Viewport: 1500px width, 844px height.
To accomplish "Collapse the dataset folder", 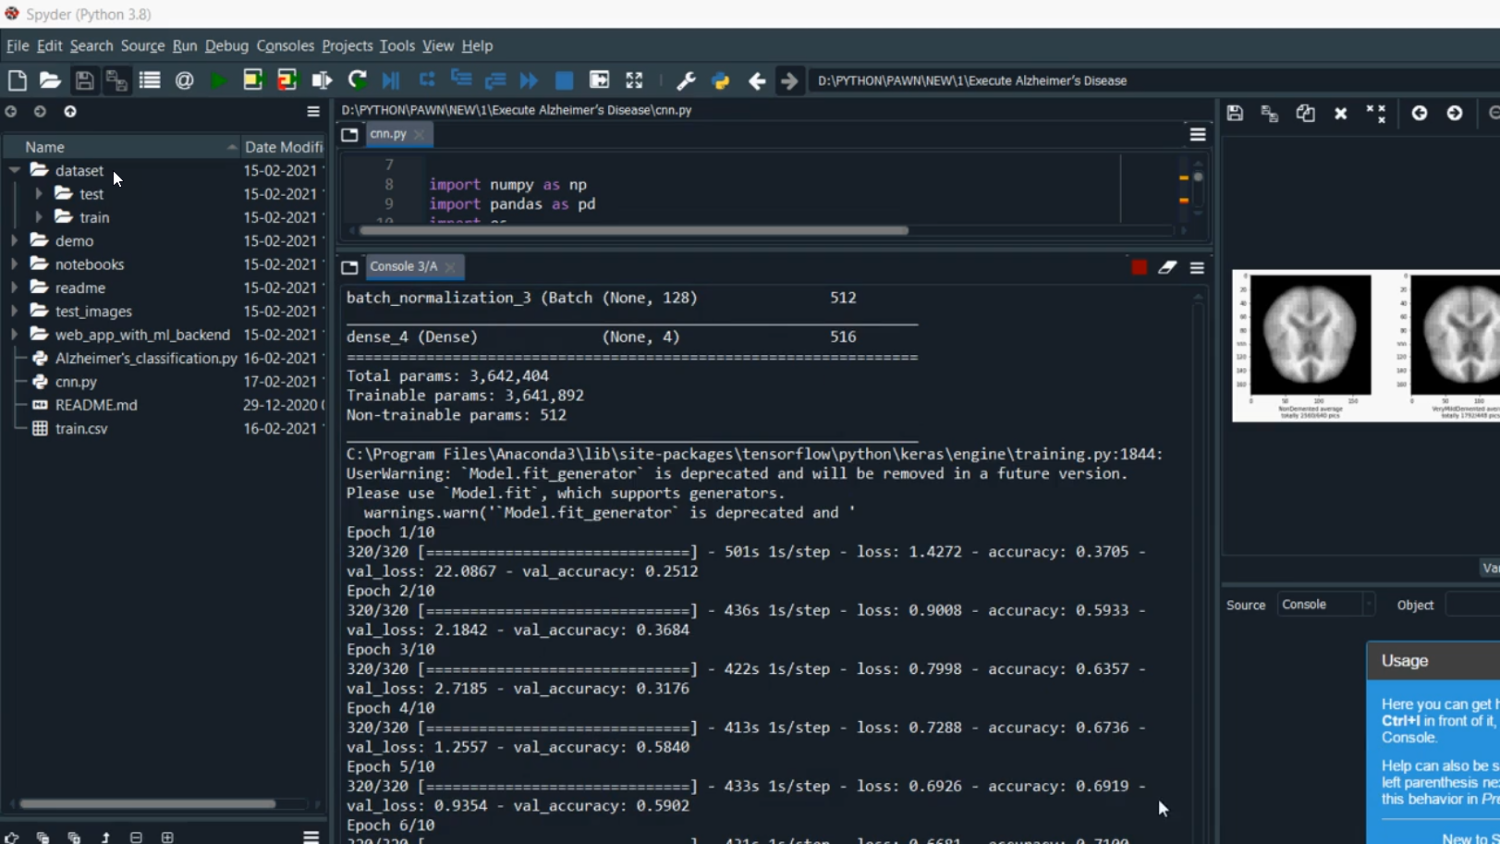I will (x=15, y=171).
